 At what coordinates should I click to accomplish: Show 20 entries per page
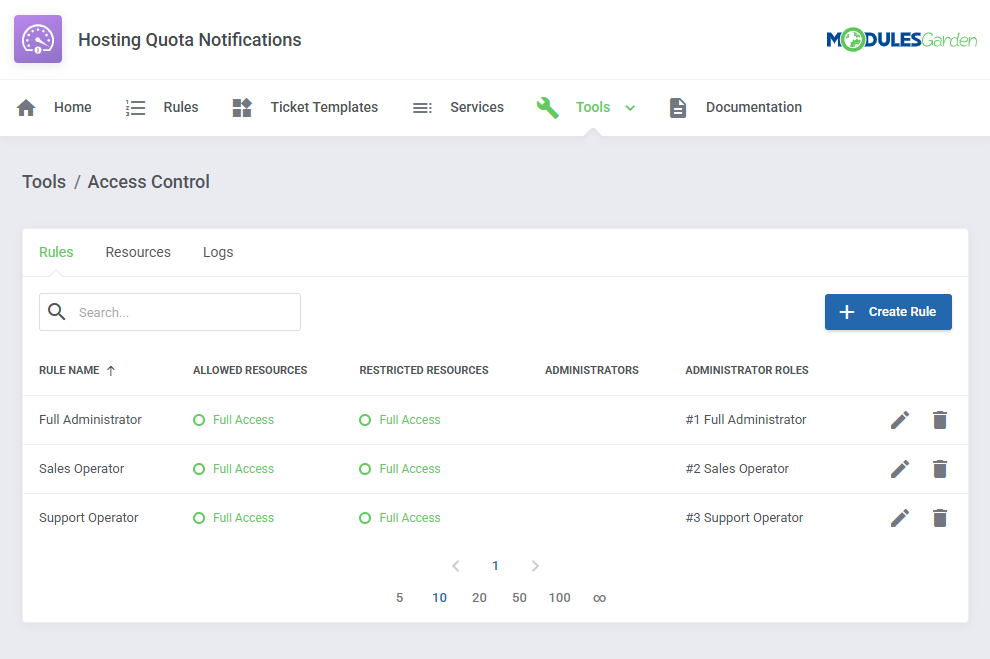coord(479,598)
